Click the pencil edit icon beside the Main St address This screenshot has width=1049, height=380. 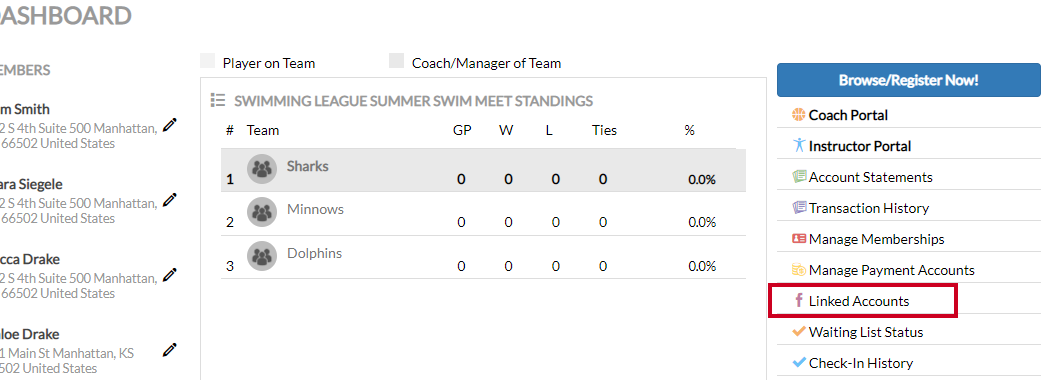[170, 349]
